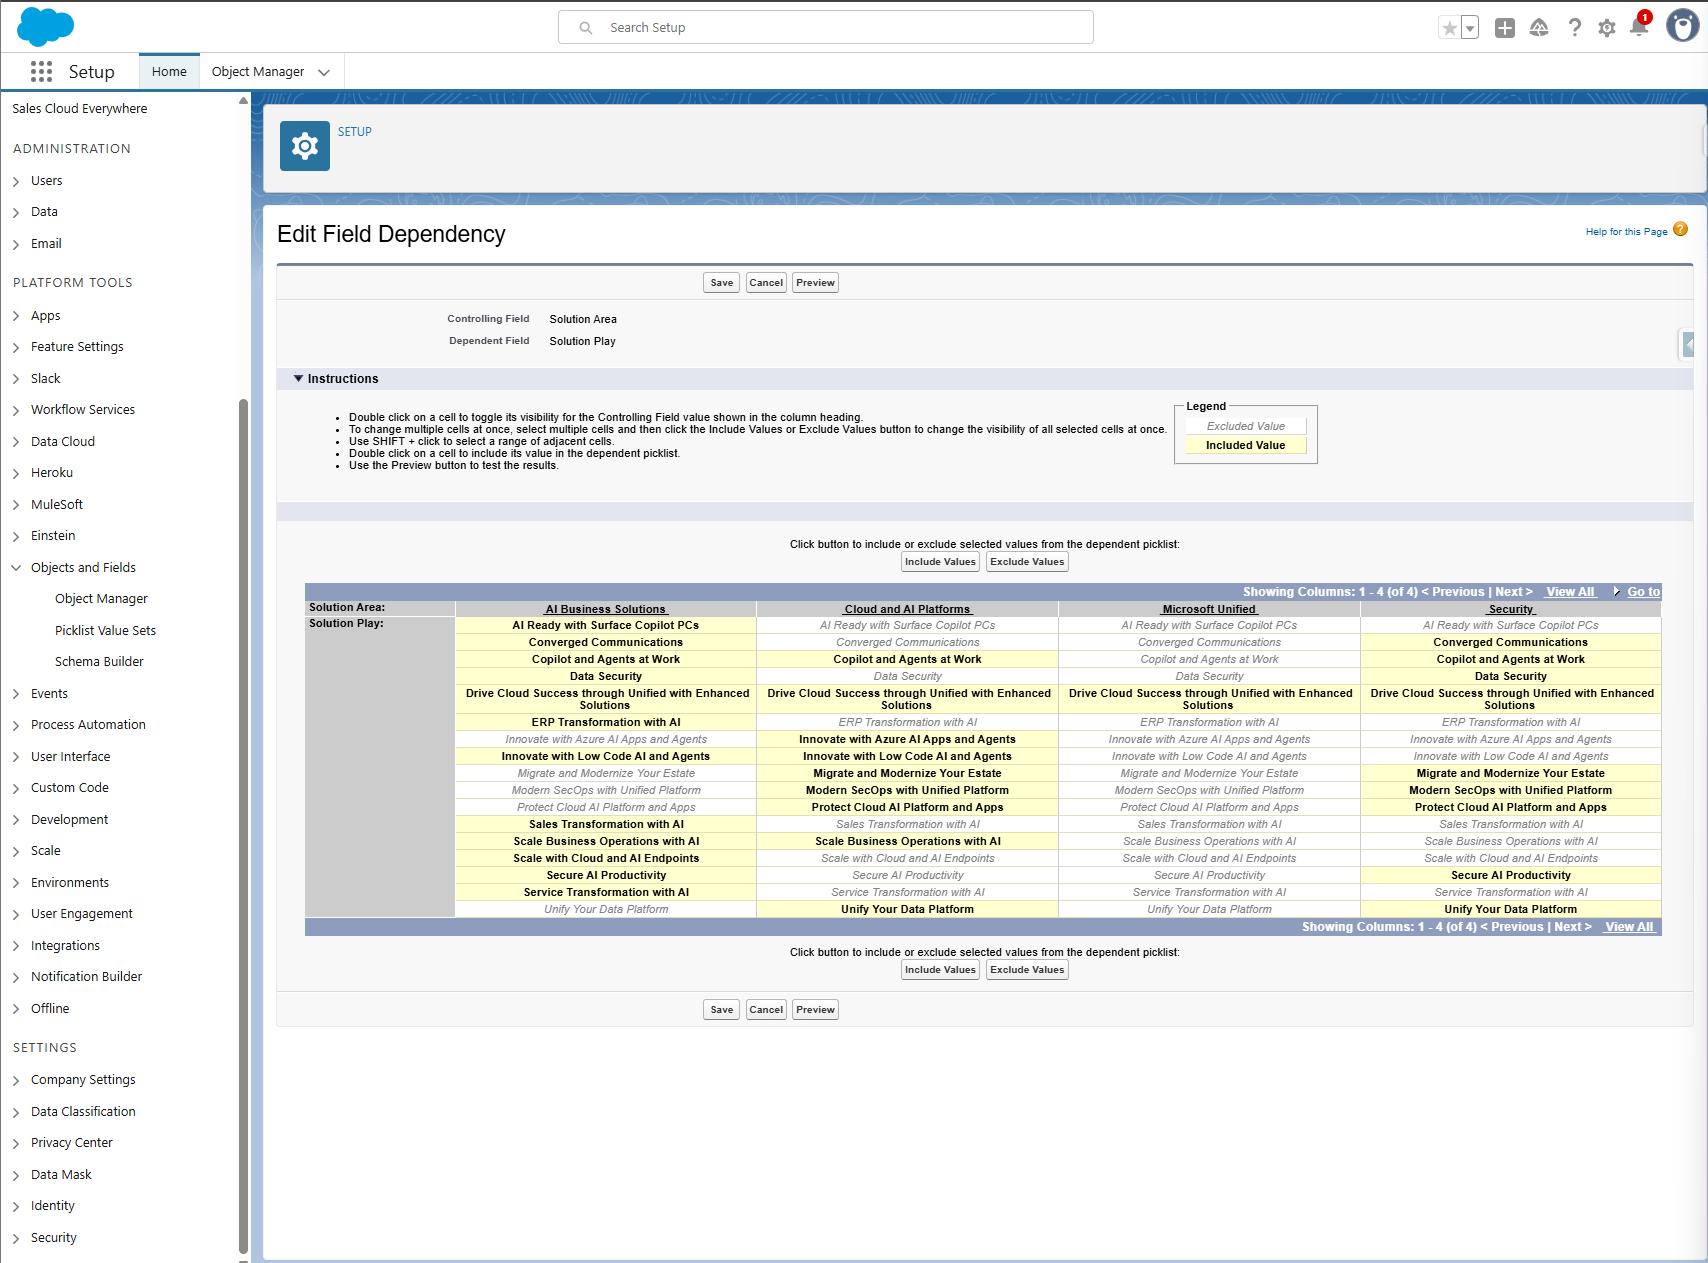Open Object Manager in the sidebar
Viewport: 1708px width, 1263px height.
tap(101, 599)
